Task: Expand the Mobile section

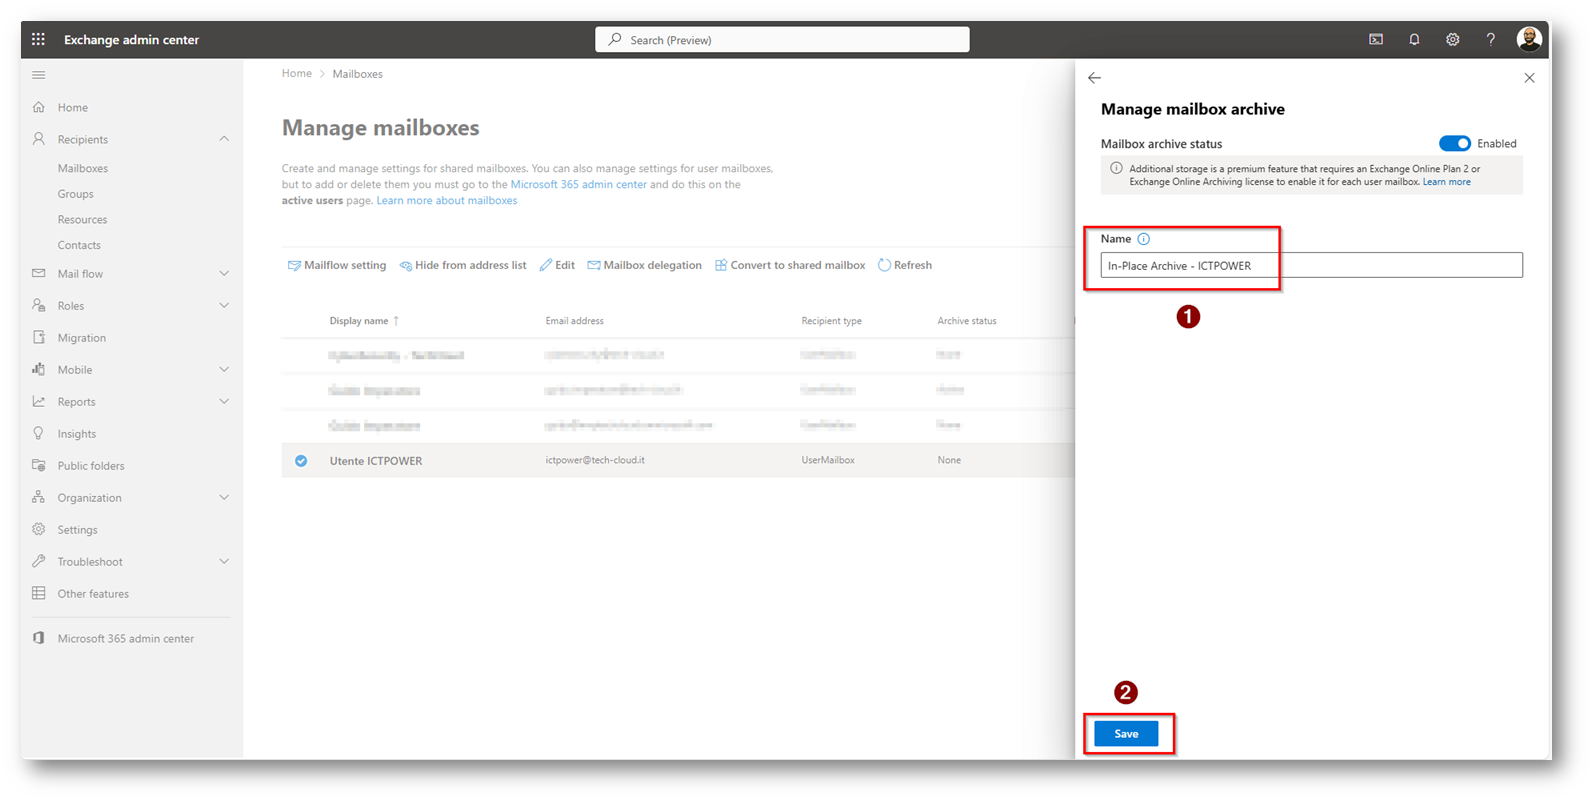Action: 224,369
